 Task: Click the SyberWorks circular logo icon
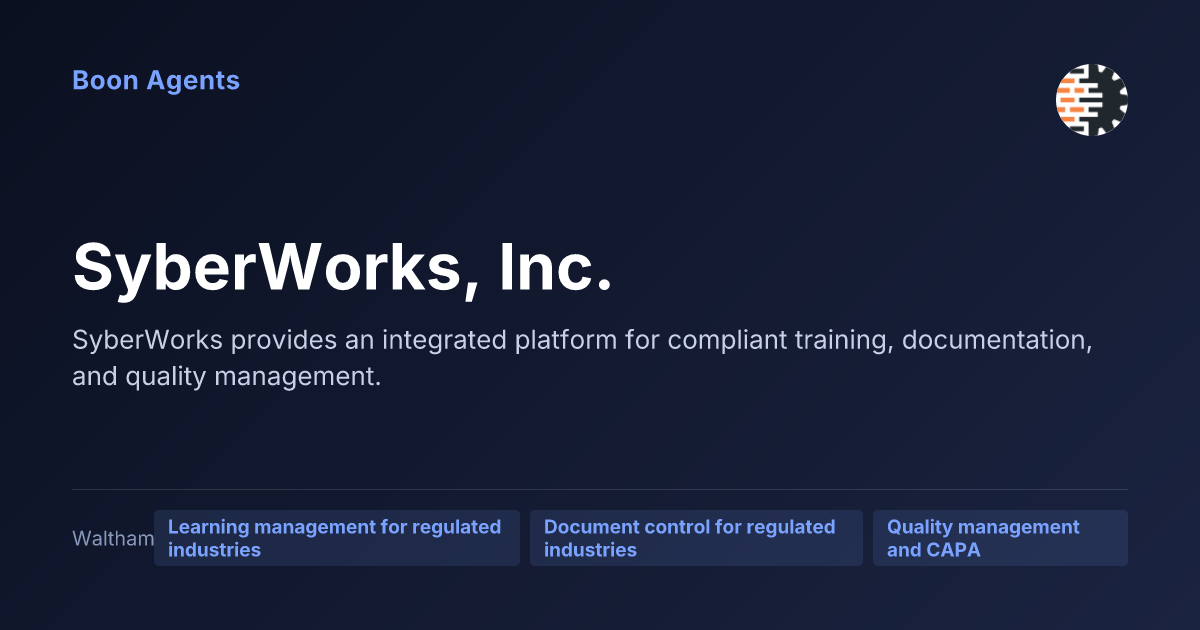pos(1092,100)
